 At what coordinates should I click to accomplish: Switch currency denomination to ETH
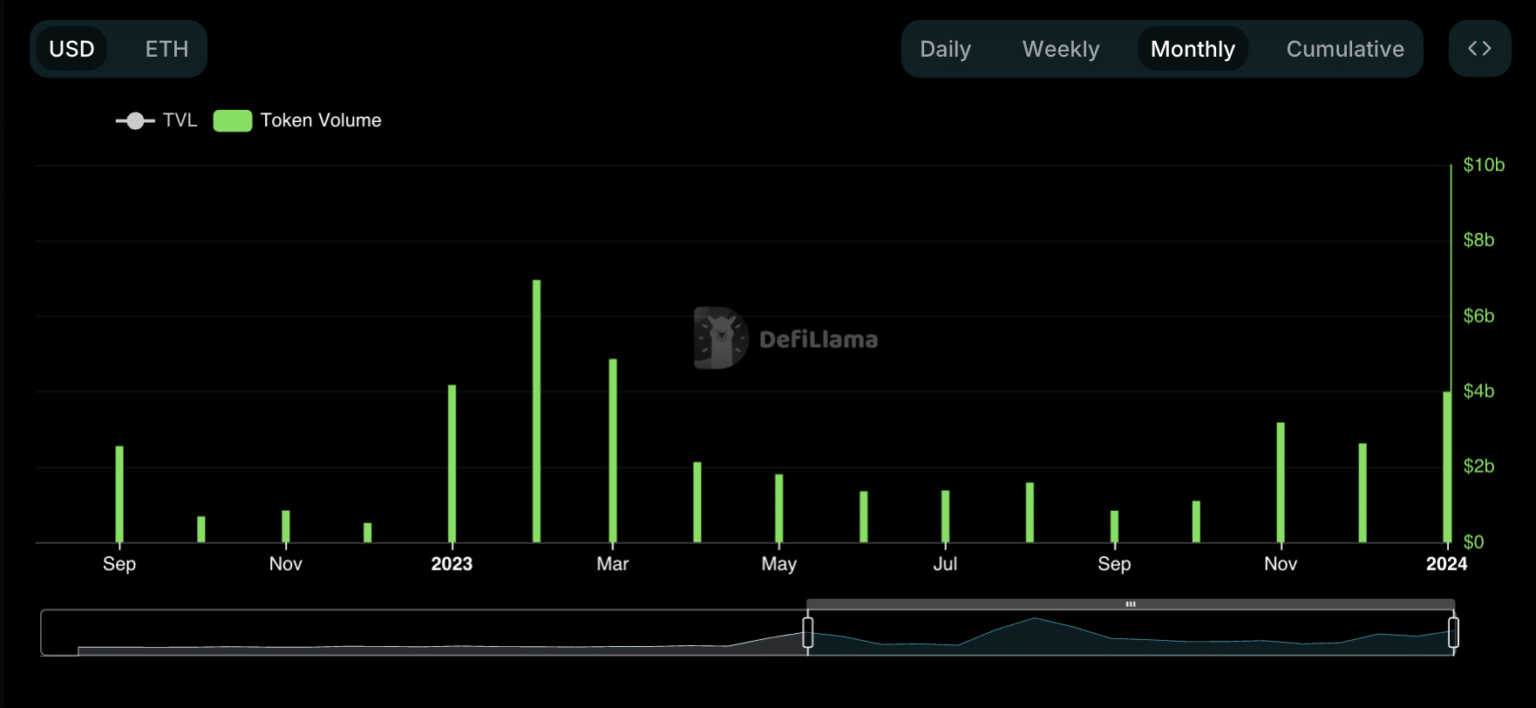[x=166, y=49]
